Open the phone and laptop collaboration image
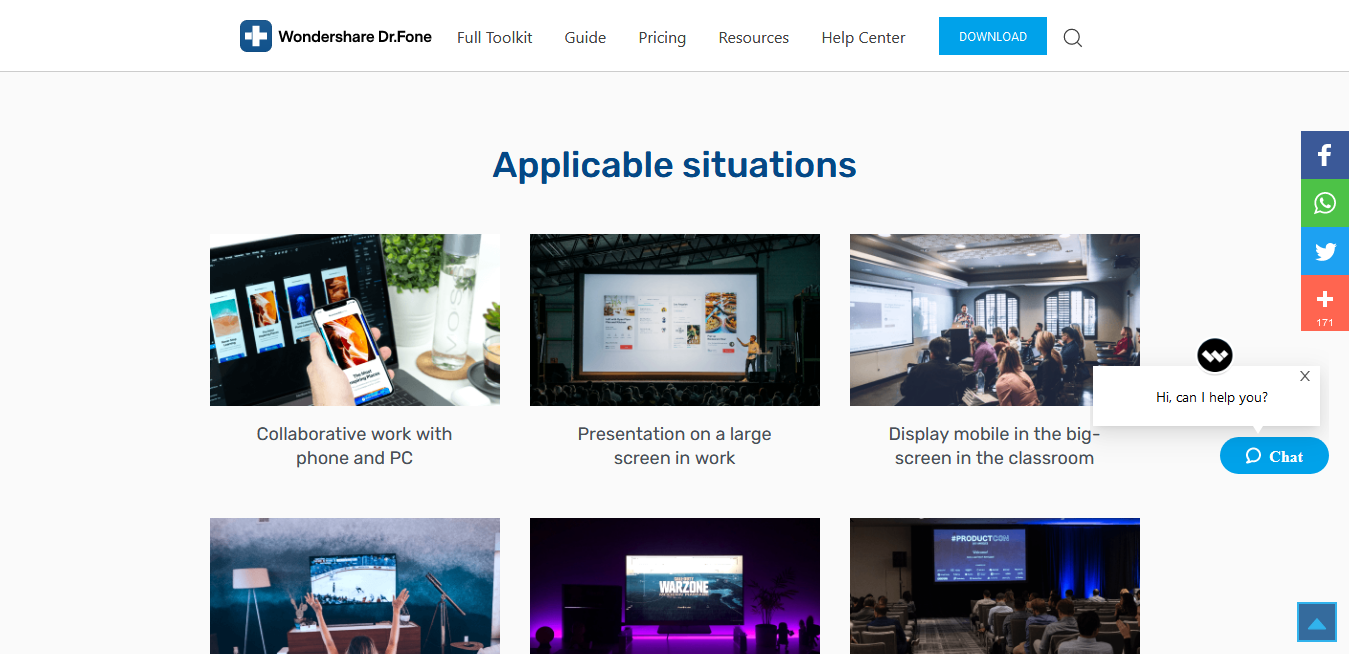The image size is (1349, 654). pyautogui.click(x=355, y=320)
